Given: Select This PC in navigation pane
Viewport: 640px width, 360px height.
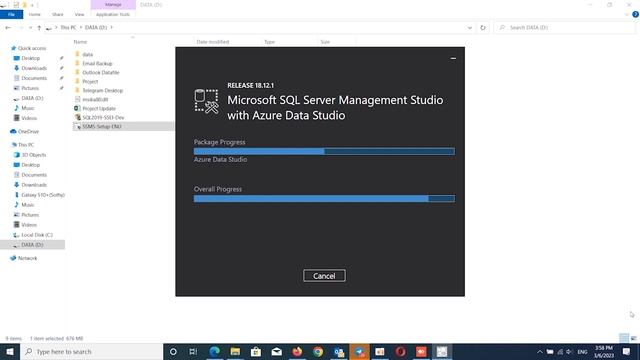Looking at the screenshot, I should pos(26,145).
